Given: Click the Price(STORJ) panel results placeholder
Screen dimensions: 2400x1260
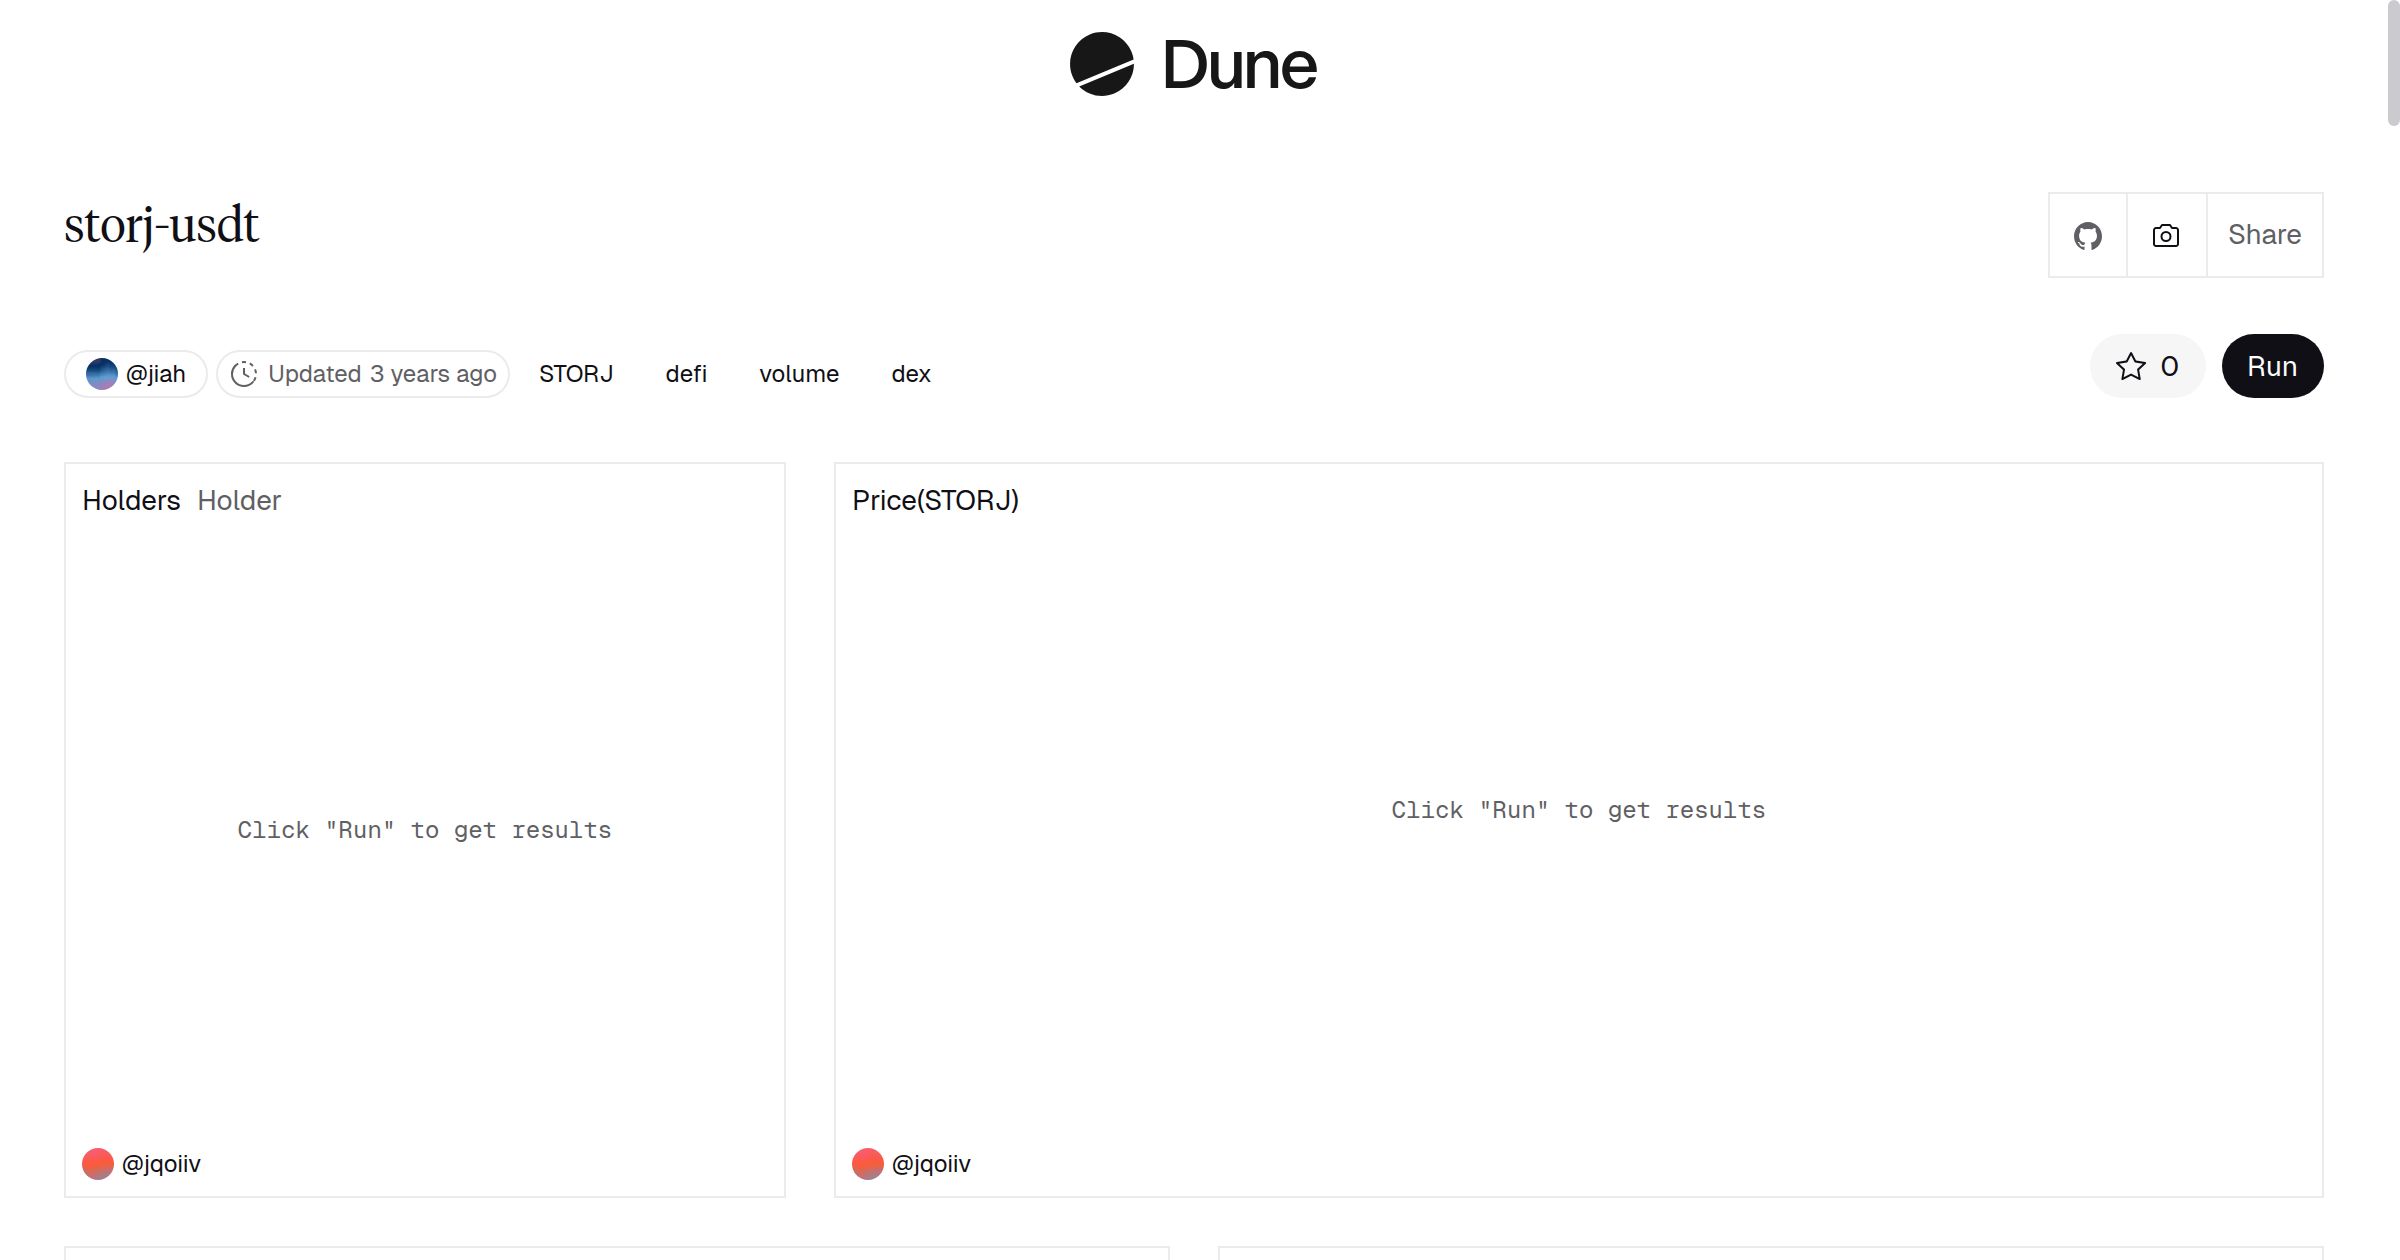Looking at the screenshot, I should point(1578,810).
